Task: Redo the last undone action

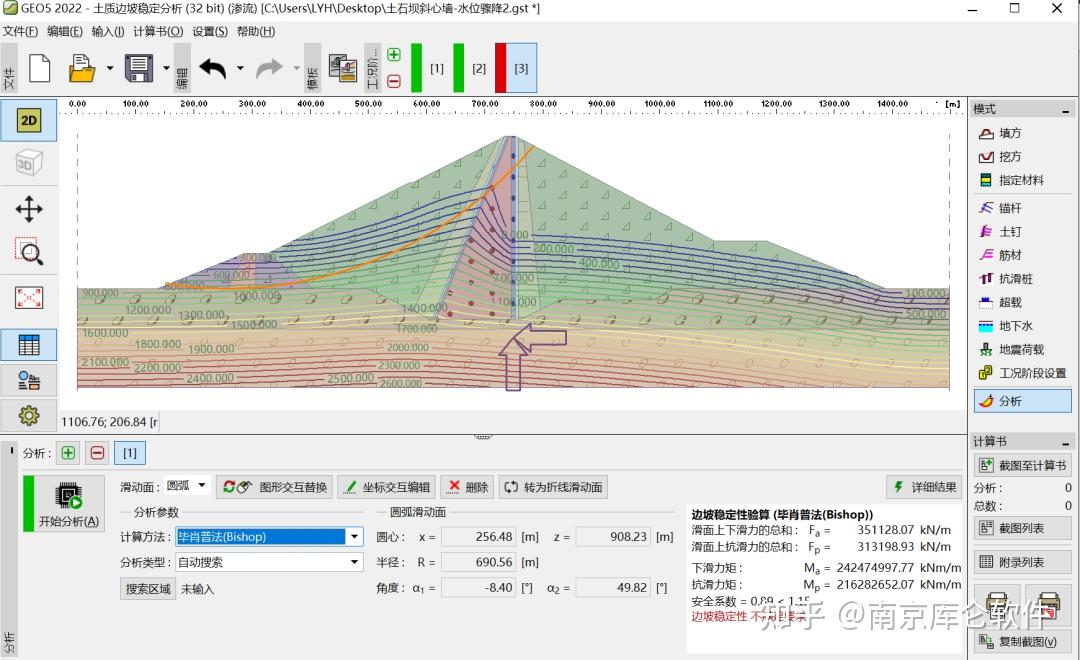Action: click(x=269, y=68)
